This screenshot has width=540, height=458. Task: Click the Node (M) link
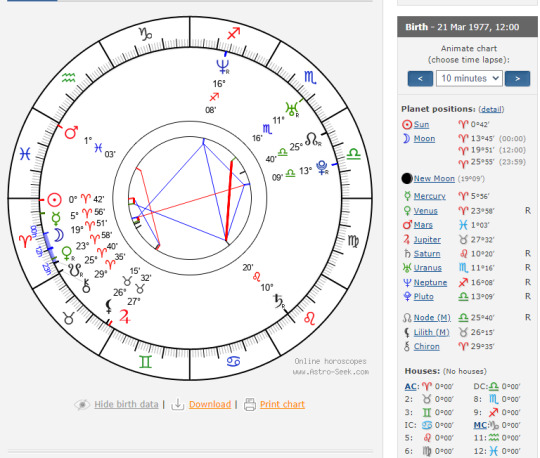432,318
